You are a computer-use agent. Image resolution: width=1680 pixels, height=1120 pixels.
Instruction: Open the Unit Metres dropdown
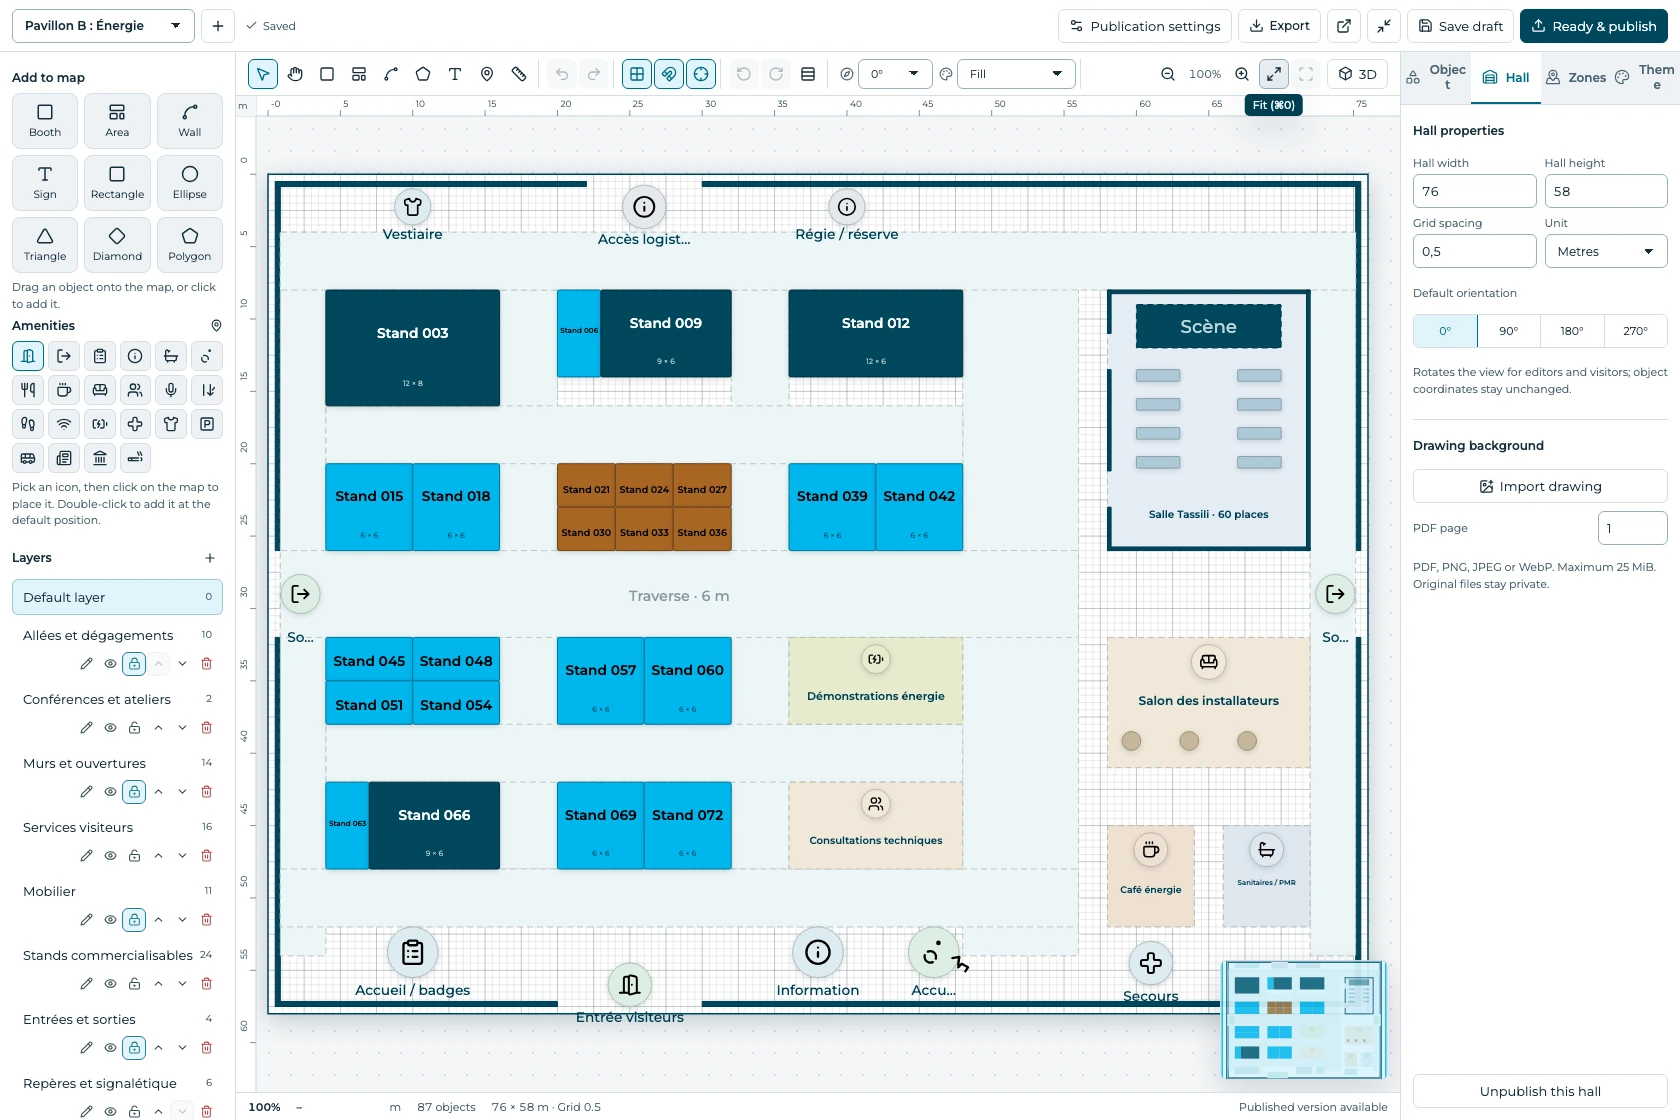coord(1606,251)
